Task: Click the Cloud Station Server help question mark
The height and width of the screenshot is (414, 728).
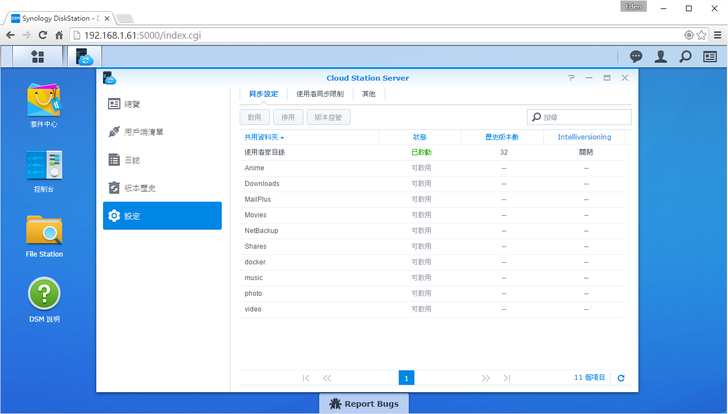Action: (x=571, y=77)
